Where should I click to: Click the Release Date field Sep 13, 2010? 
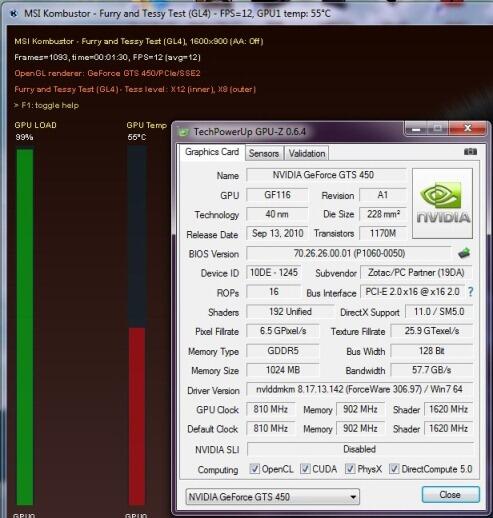277,233
